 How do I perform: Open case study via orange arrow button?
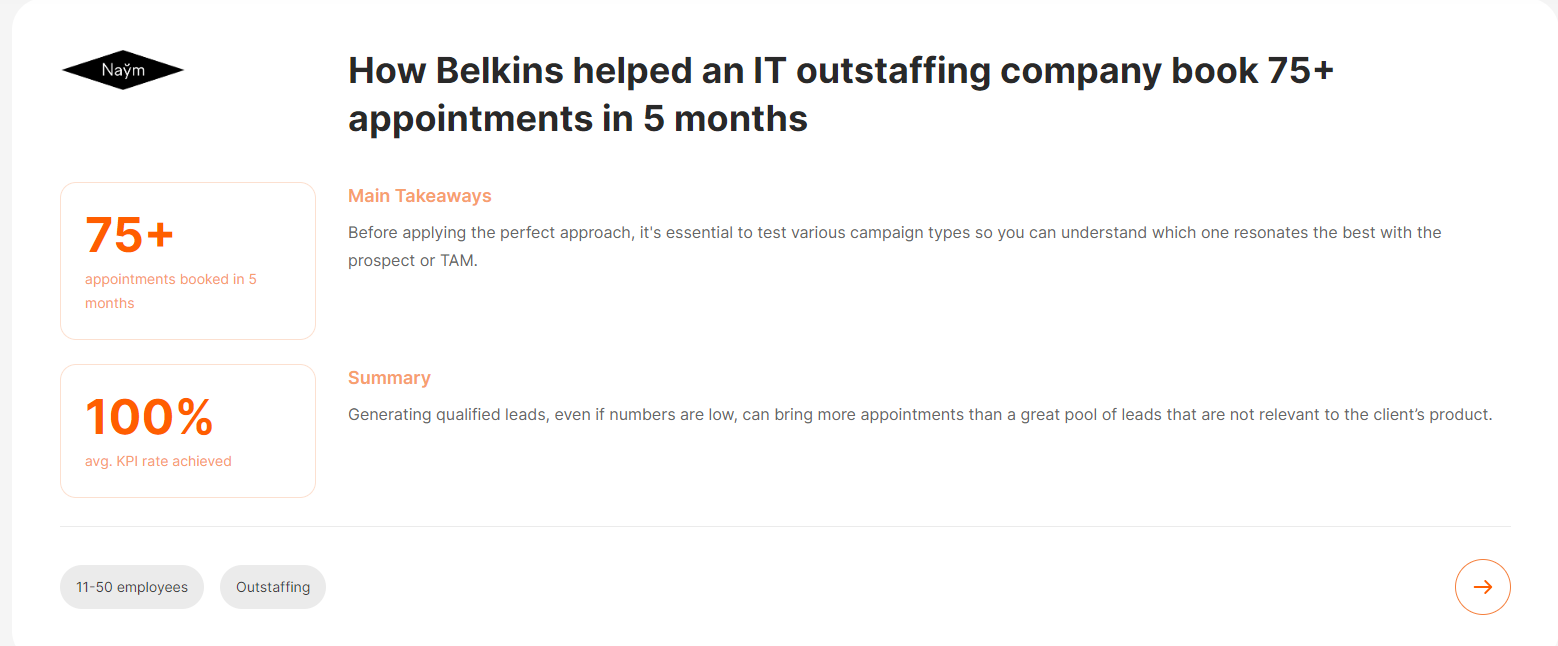(1482, 587)
